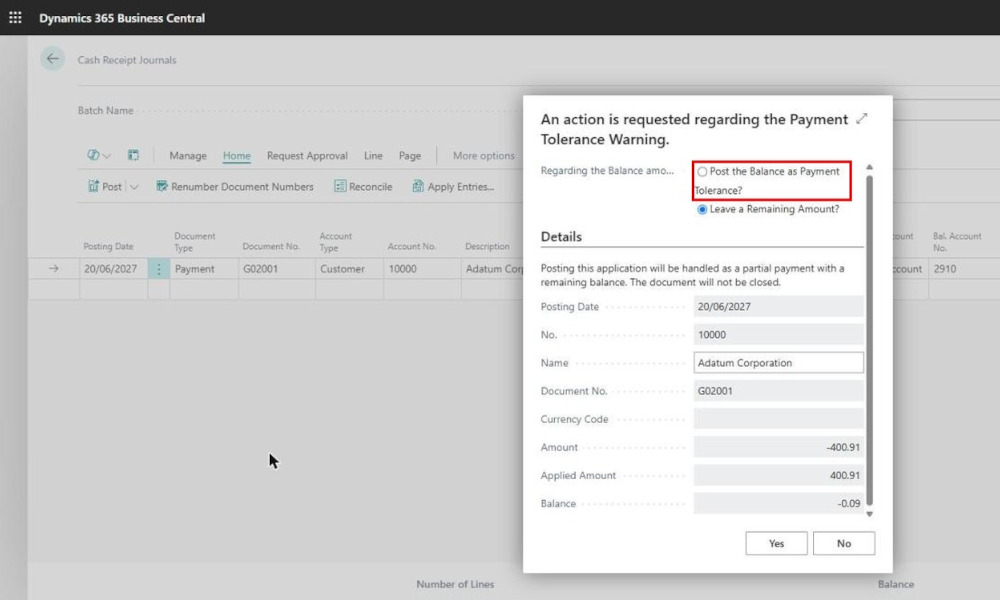
Task: Switch to the Home tab
Action: pos(237,156)
